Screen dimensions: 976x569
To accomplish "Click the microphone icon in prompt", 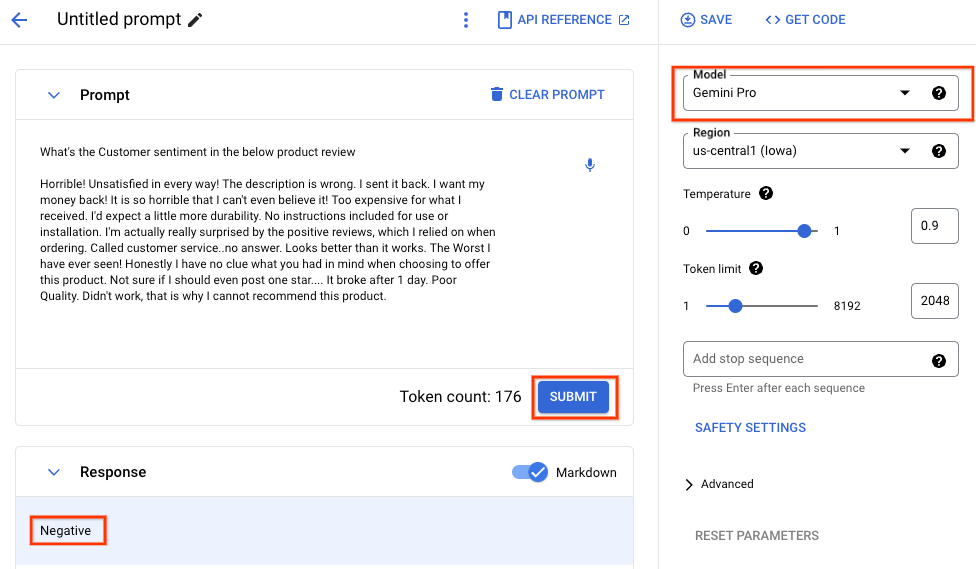I will point(590,165).
